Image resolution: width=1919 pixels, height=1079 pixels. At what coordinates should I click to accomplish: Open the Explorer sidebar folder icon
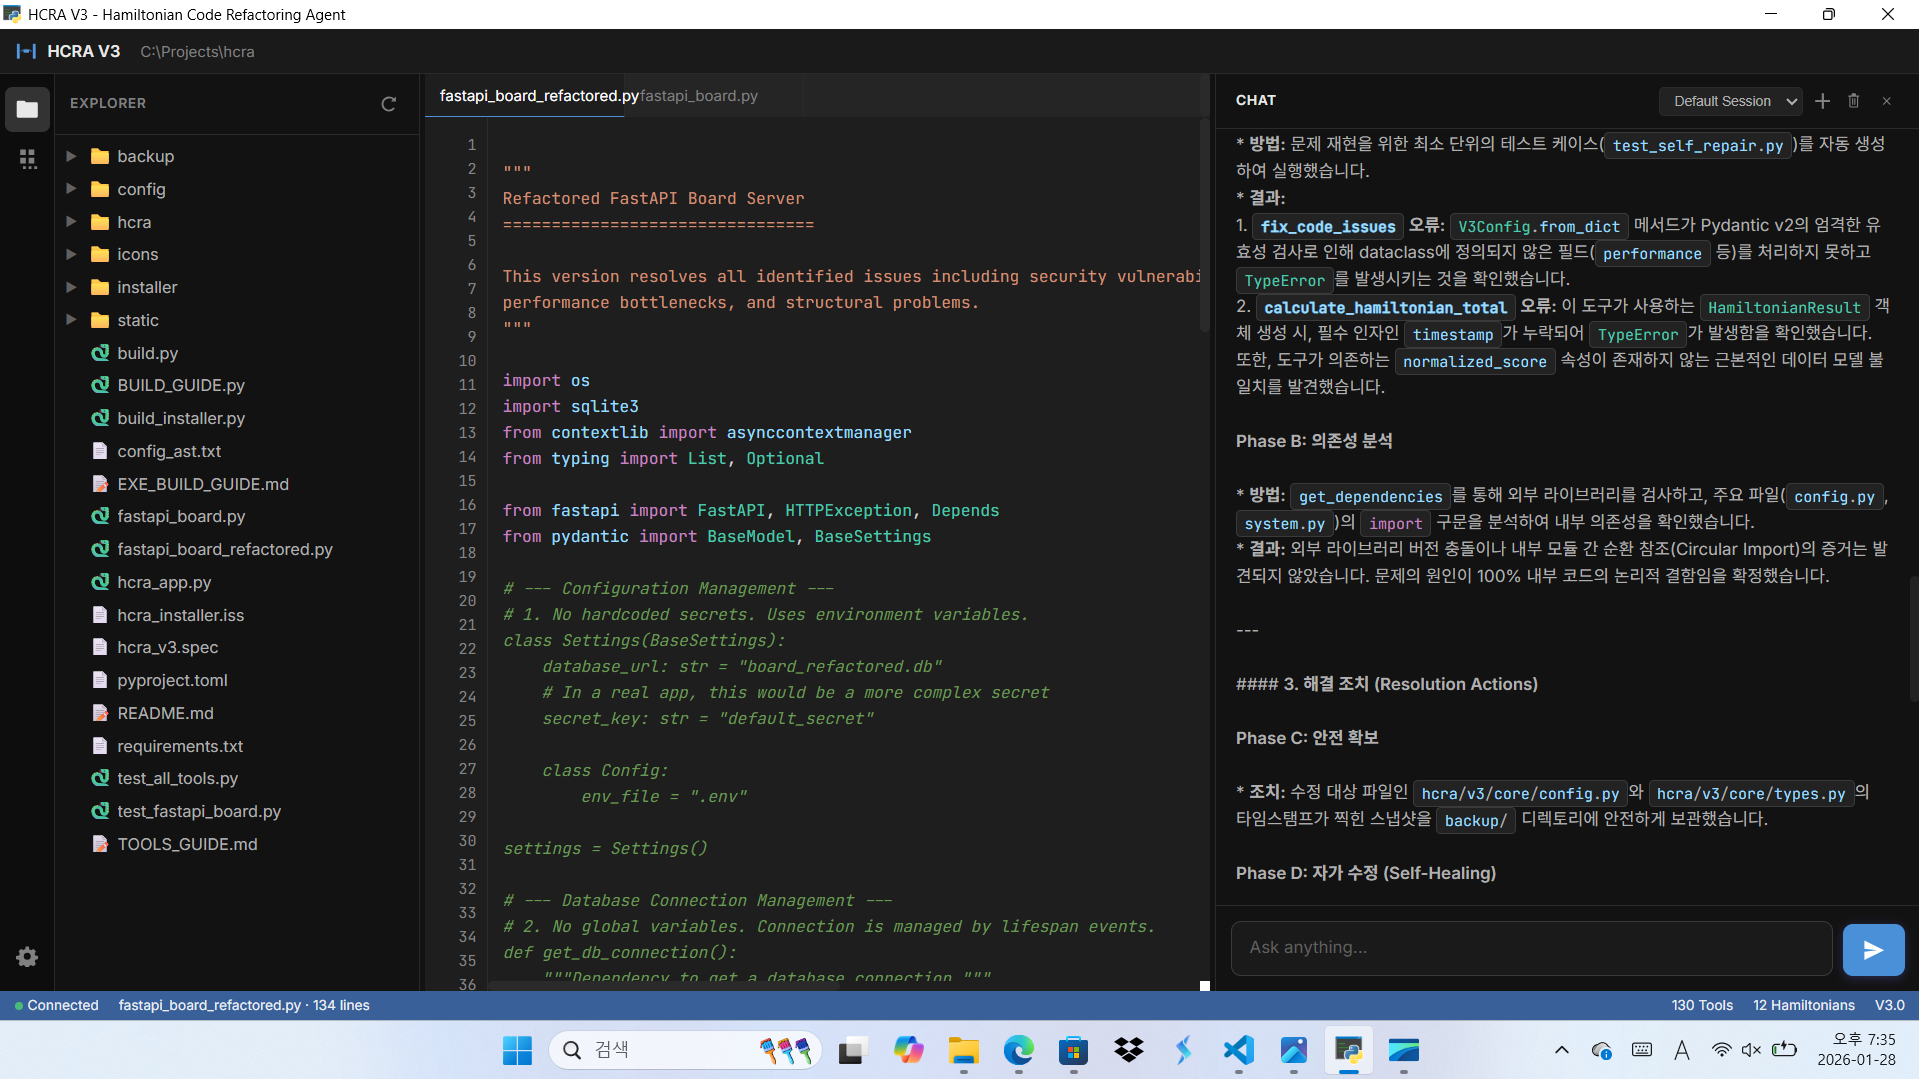pos(27,109)
